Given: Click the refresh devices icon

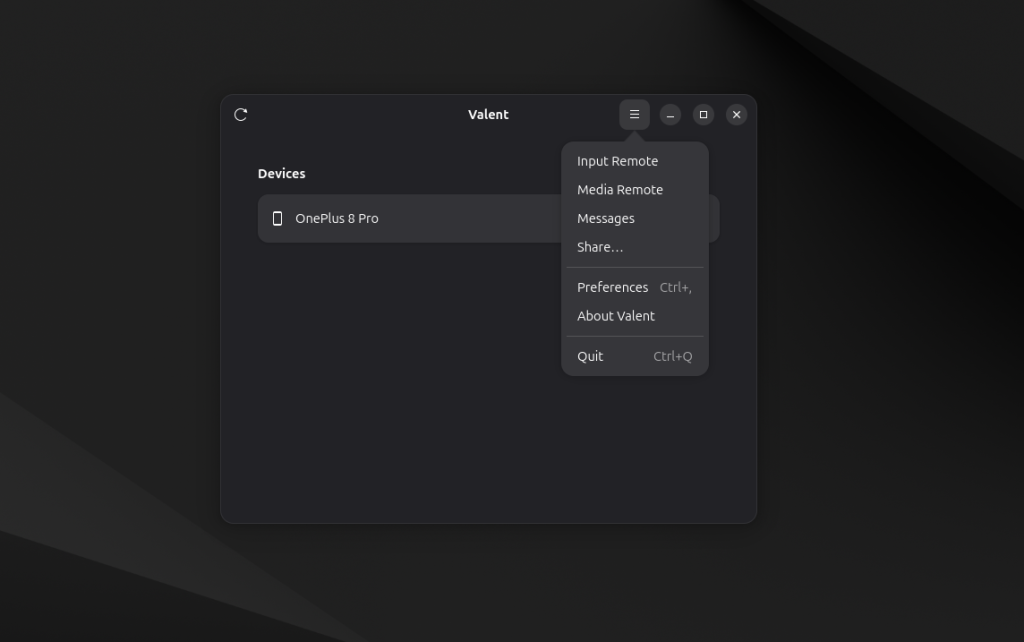Looking at the screenshot, I should tap(240, 115).
